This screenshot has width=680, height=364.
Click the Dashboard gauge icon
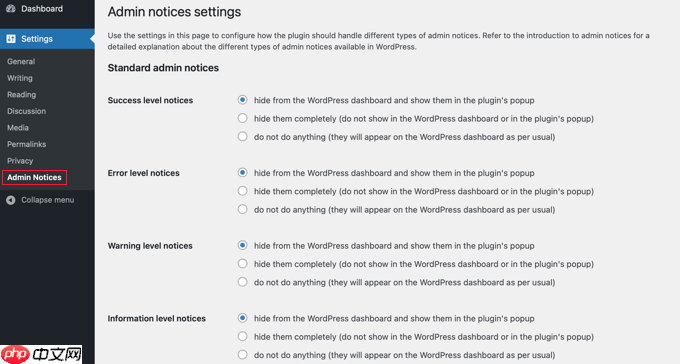click(11, 9)
